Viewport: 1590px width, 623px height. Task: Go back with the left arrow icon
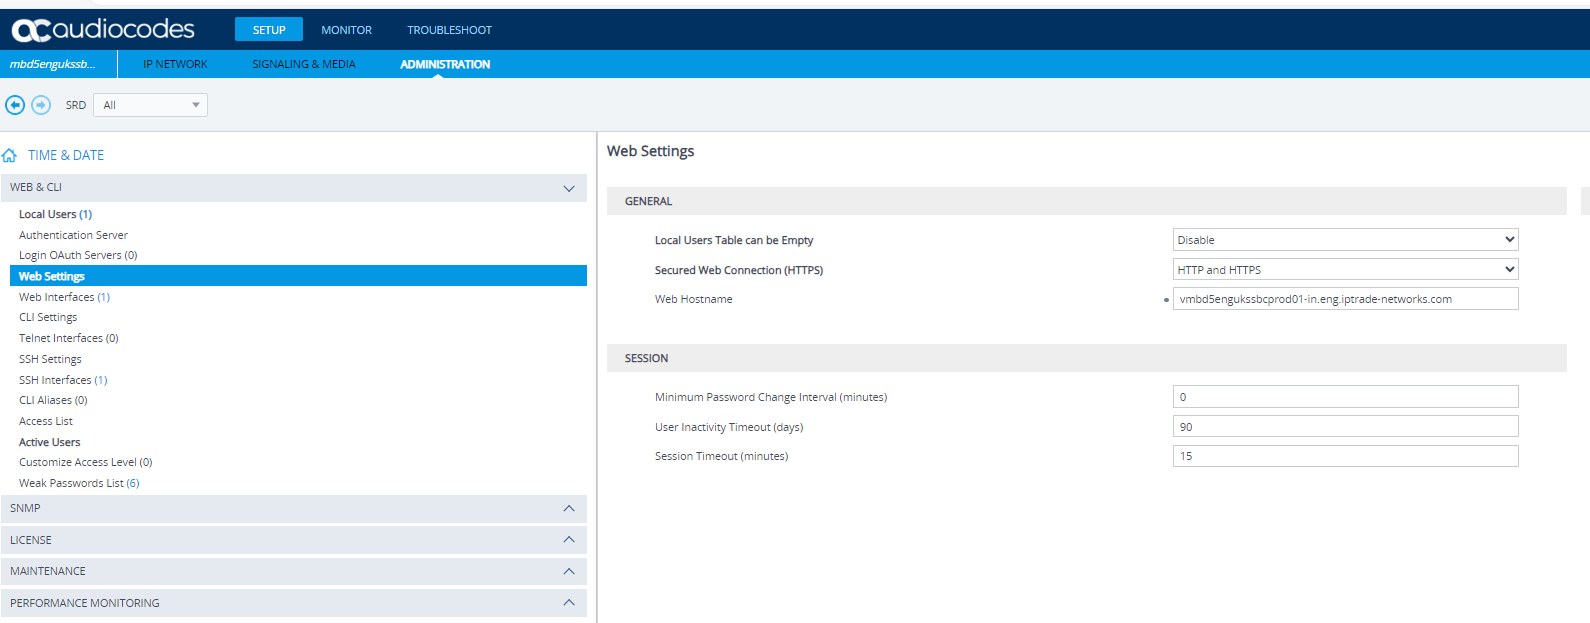coord(15,105)
